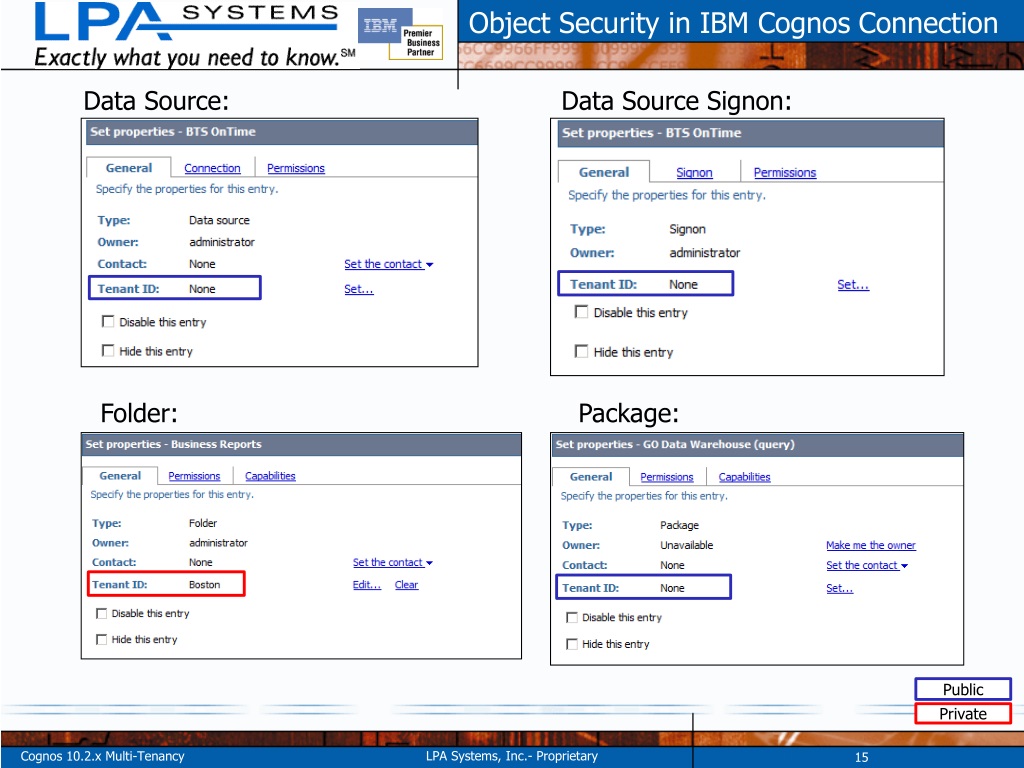Viewport: 1024px width, 768px height.
Task: Click Make me the owner link
Action: tap(871, 545)
